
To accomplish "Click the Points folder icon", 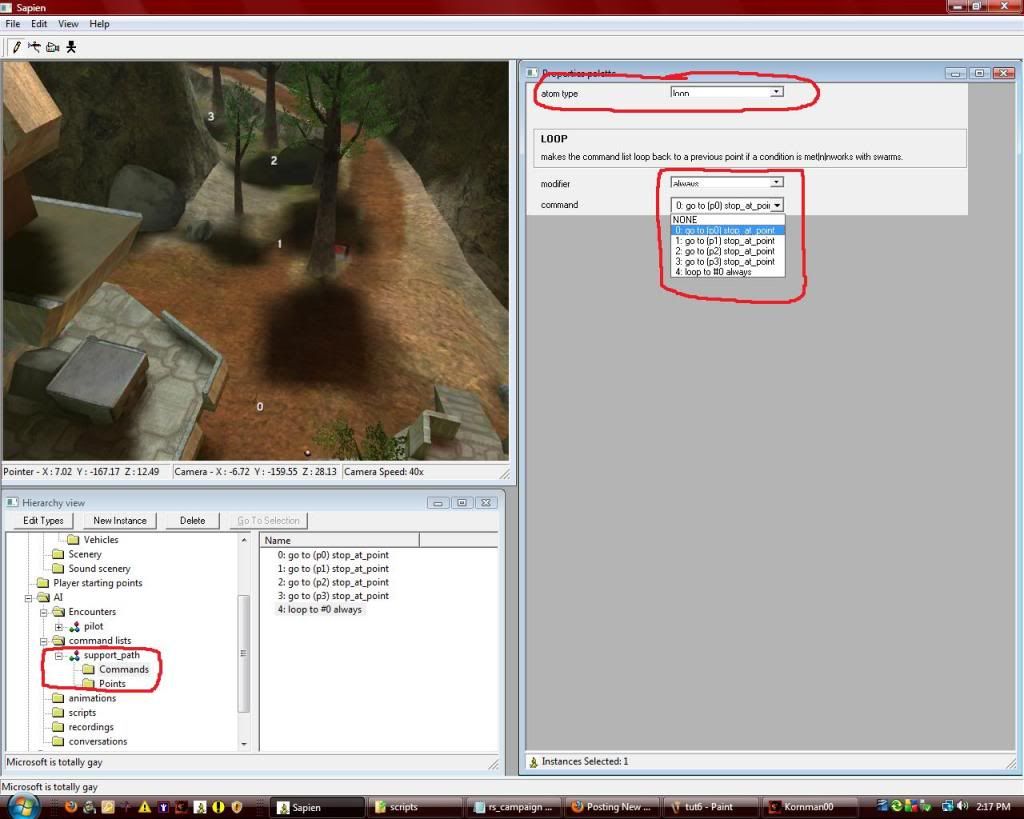I will point(89,684).
